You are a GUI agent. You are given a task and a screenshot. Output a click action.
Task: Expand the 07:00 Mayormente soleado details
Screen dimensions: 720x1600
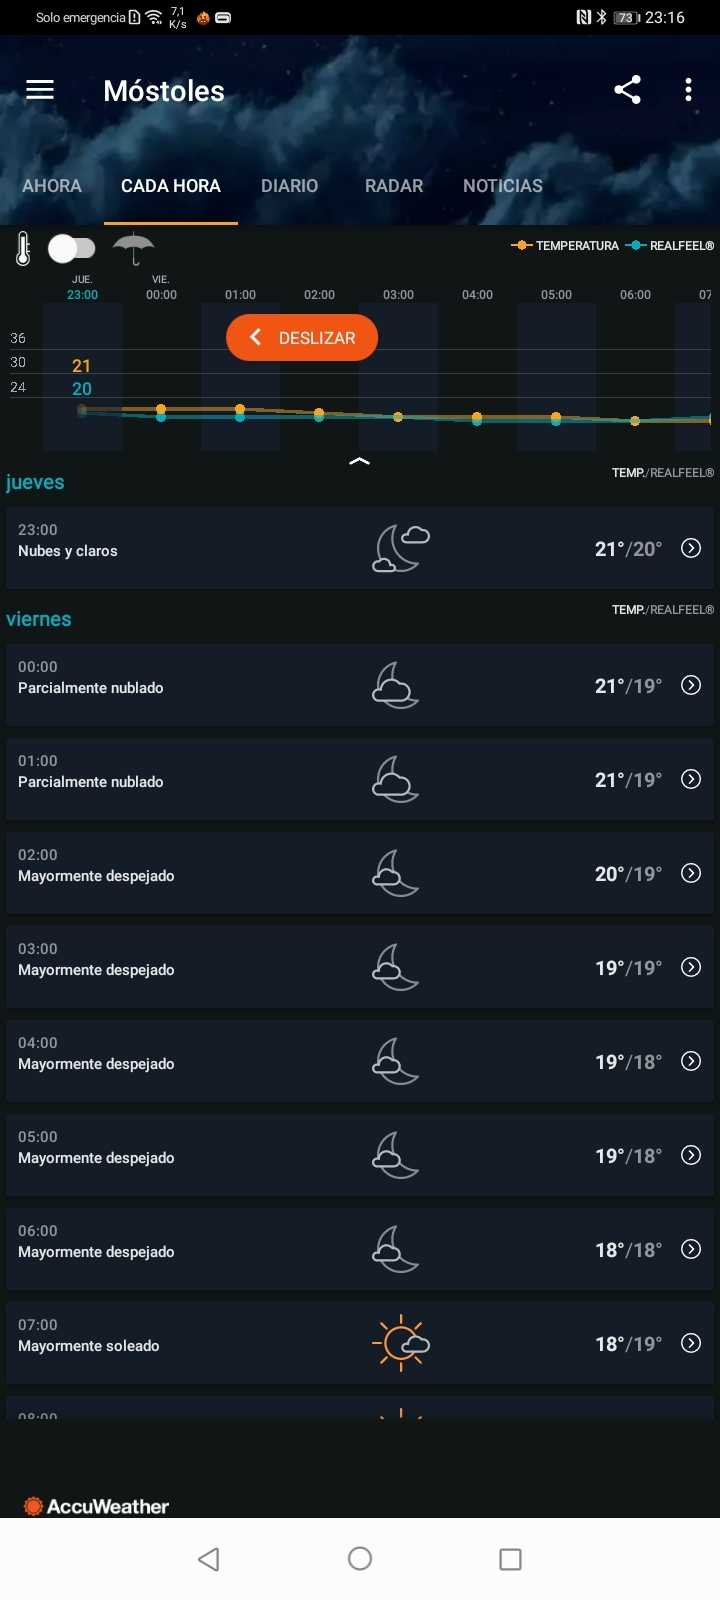[691, 1343]
